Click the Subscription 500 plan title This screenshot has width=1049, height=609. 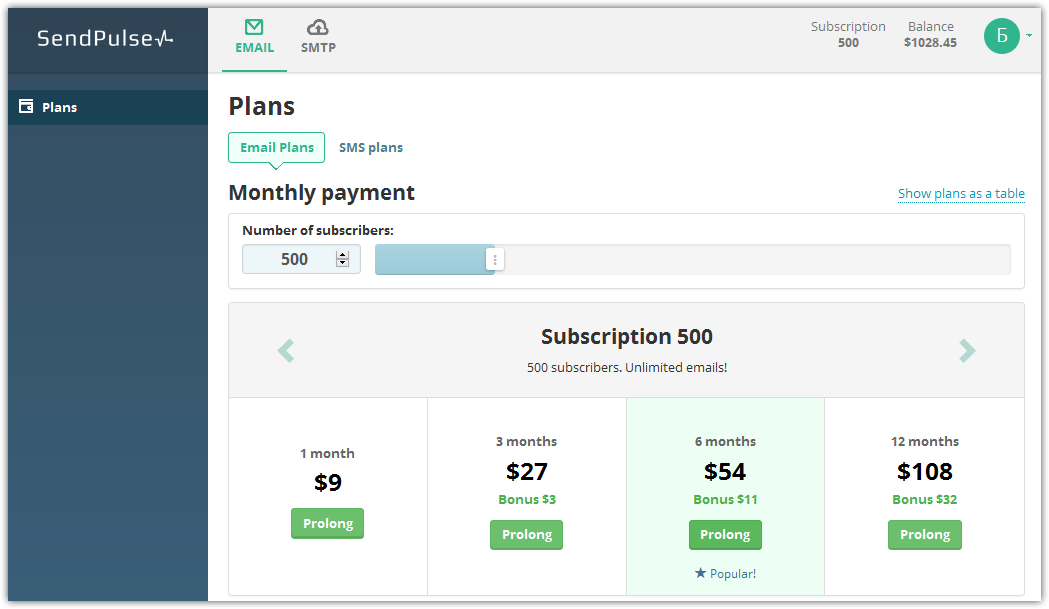627,336
